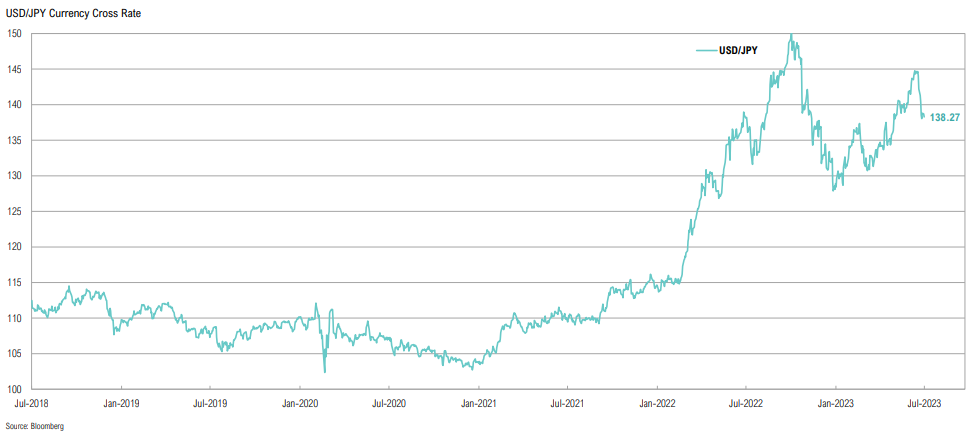Click the Jul-2020 x-axis label

(x=388, y=404)
